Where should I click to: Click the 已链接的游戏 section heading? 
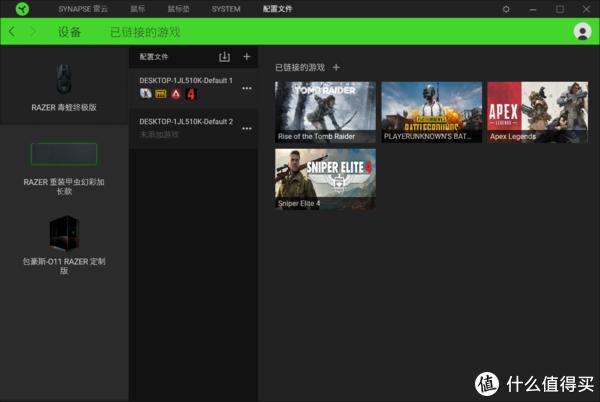pos(300,68)
